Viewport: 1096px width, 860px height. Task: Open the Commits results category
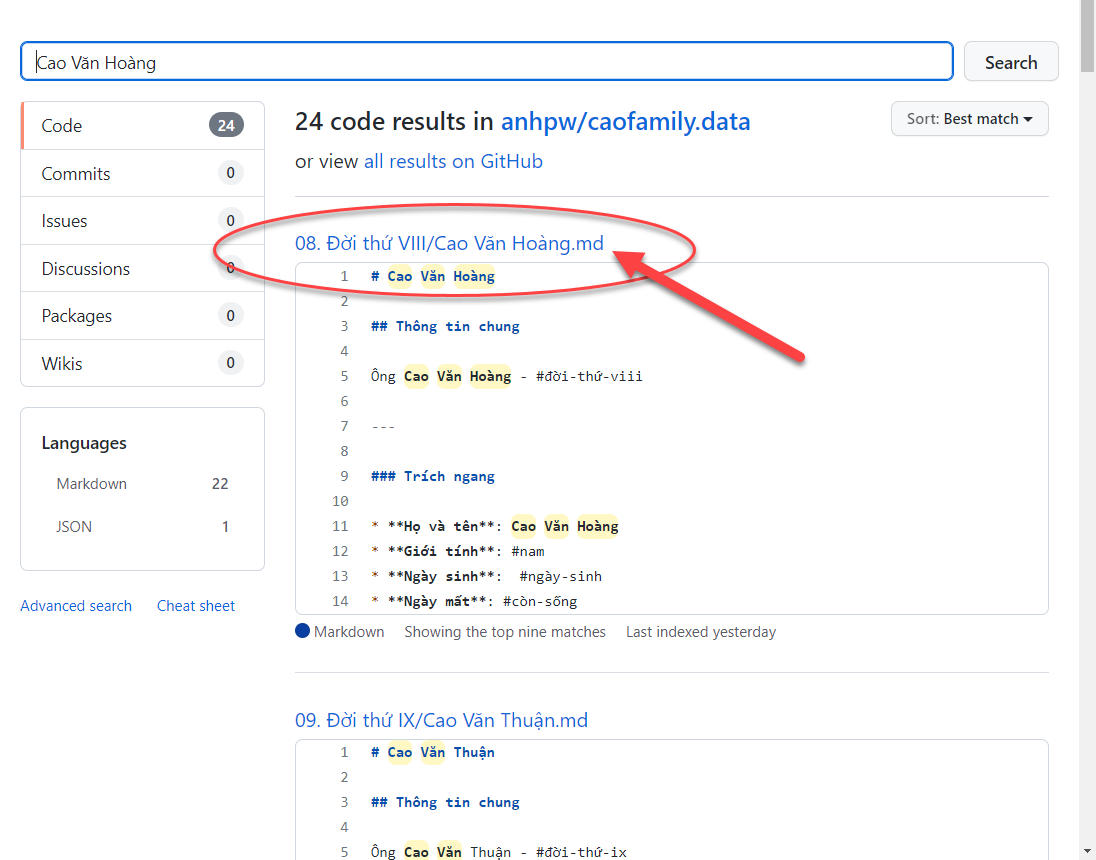click(142, 174)
